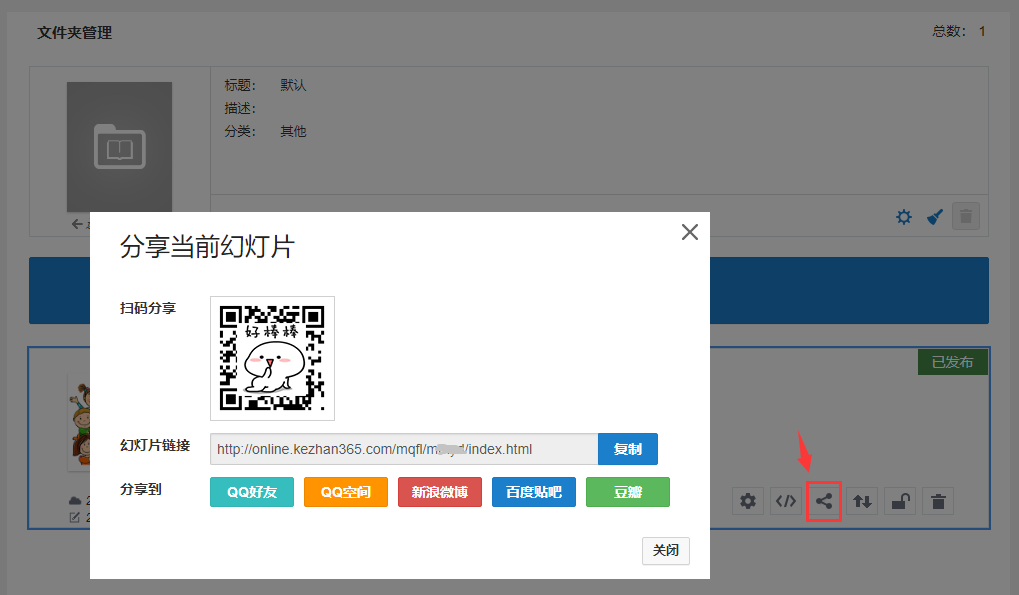This screenshot has width=1019, height=595.
Task: Select the default folder cover thumbnail
Action: tap(120, 147)
